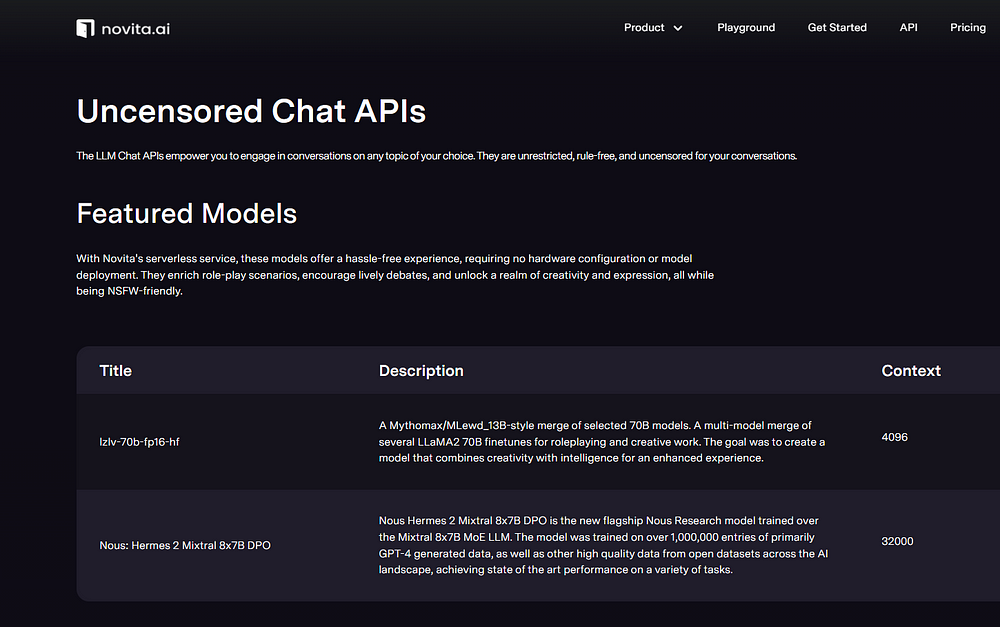Open the lzlv-70b-fp16-hf model entry
This screenshot has height=627, width=1000.
coord(139,442)
